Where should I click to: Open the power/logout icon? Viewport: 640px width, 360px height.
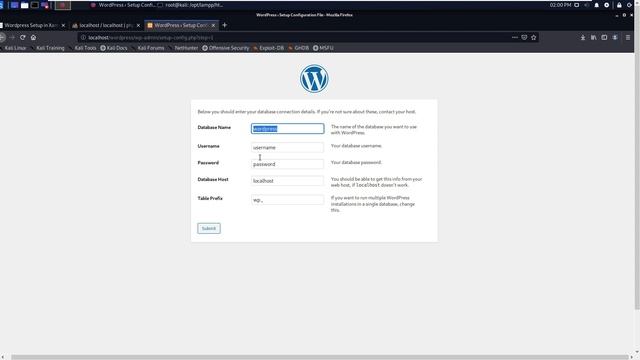(x=629, y=5)
